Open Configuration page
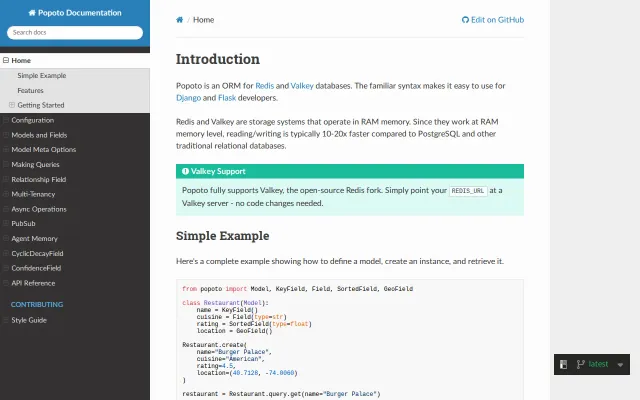 (33, 120)
